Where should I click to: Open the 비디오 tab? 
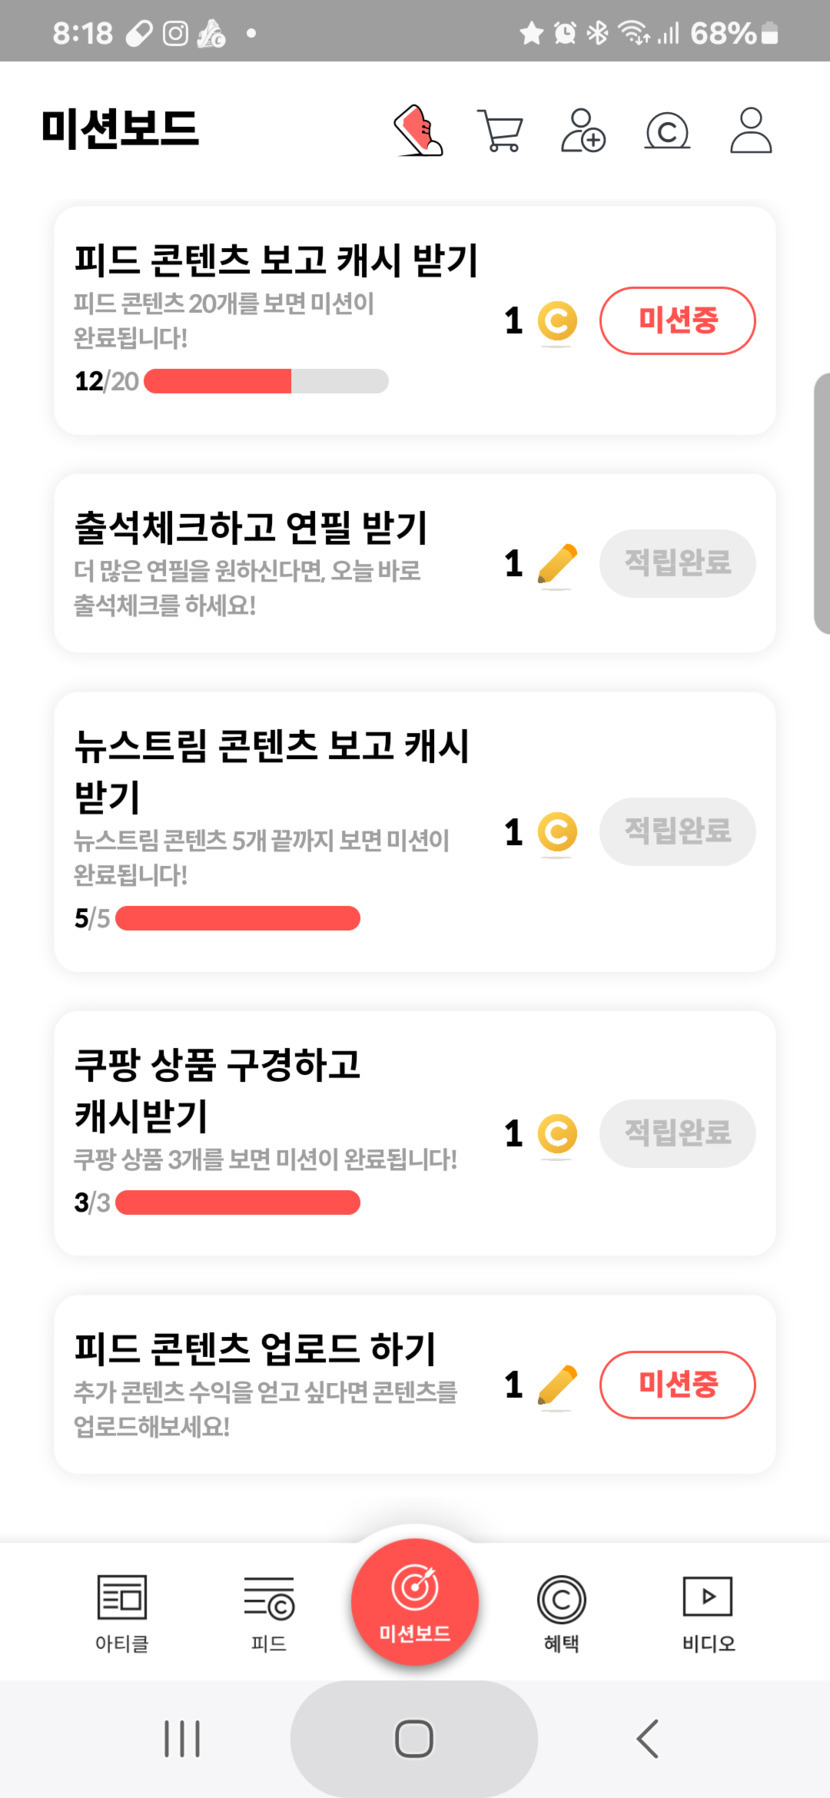coord(708,1612)
